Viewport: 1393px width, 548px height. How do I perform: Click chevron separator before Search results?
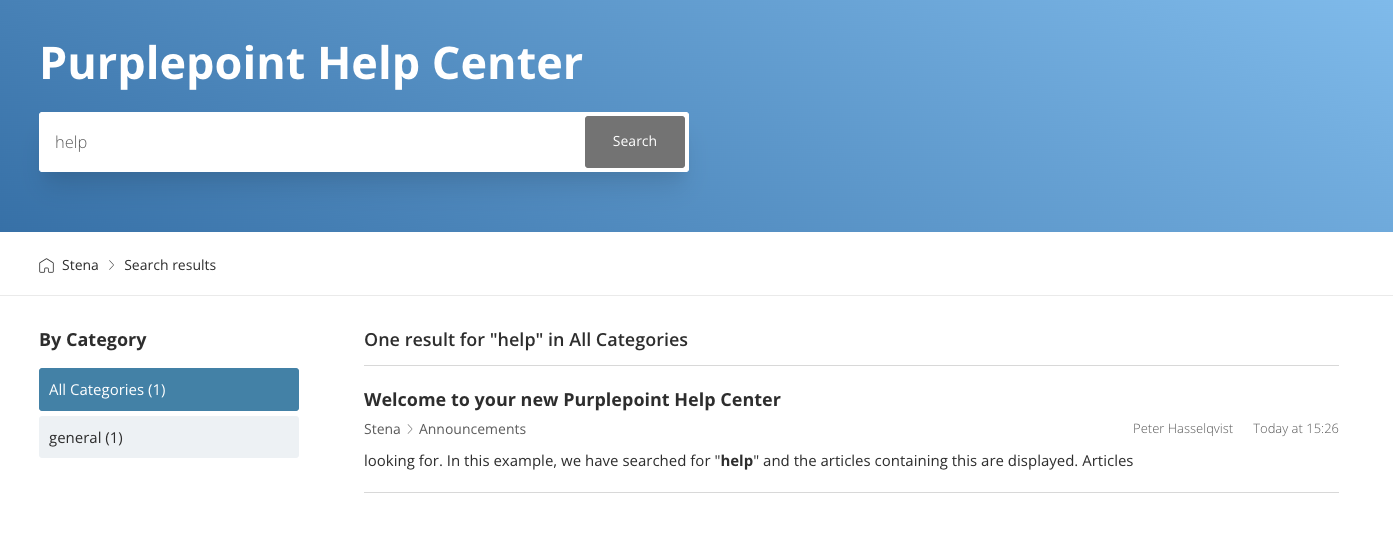point(111,266)
